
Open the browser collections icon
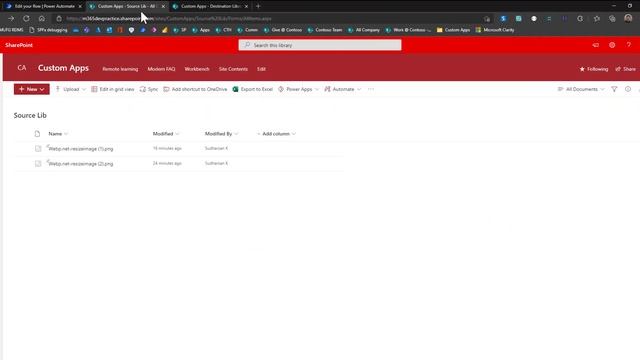point(612,18)
